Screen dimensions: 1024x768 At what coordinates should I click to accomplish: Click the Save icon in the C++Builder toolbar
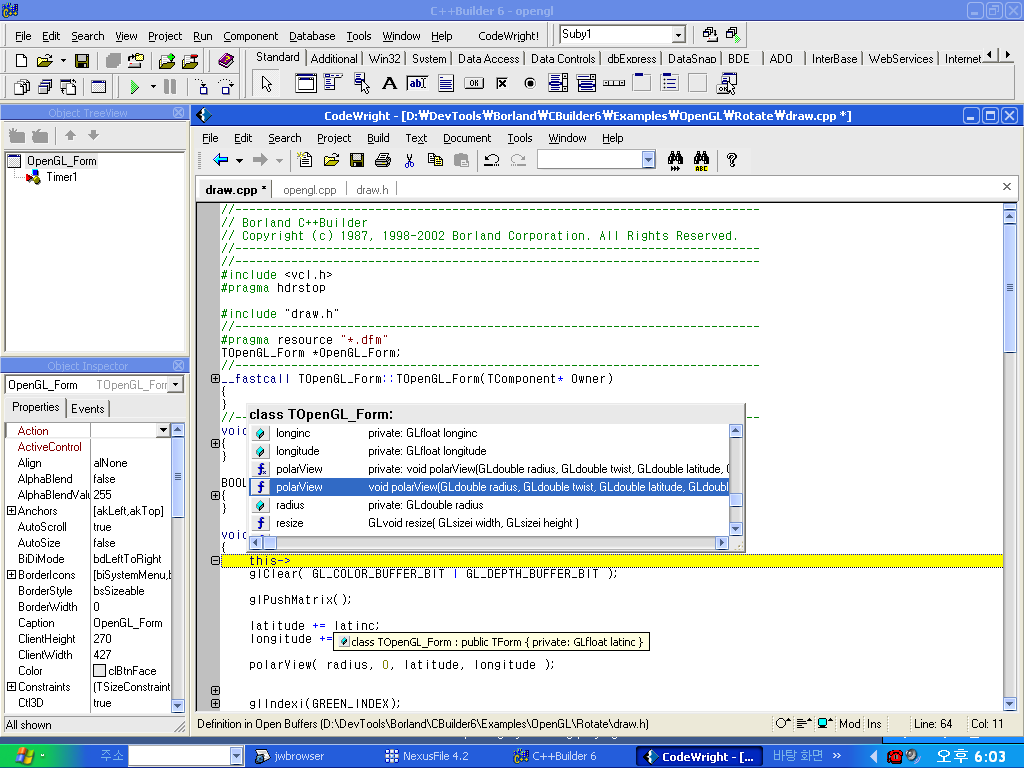pos(82,61)
